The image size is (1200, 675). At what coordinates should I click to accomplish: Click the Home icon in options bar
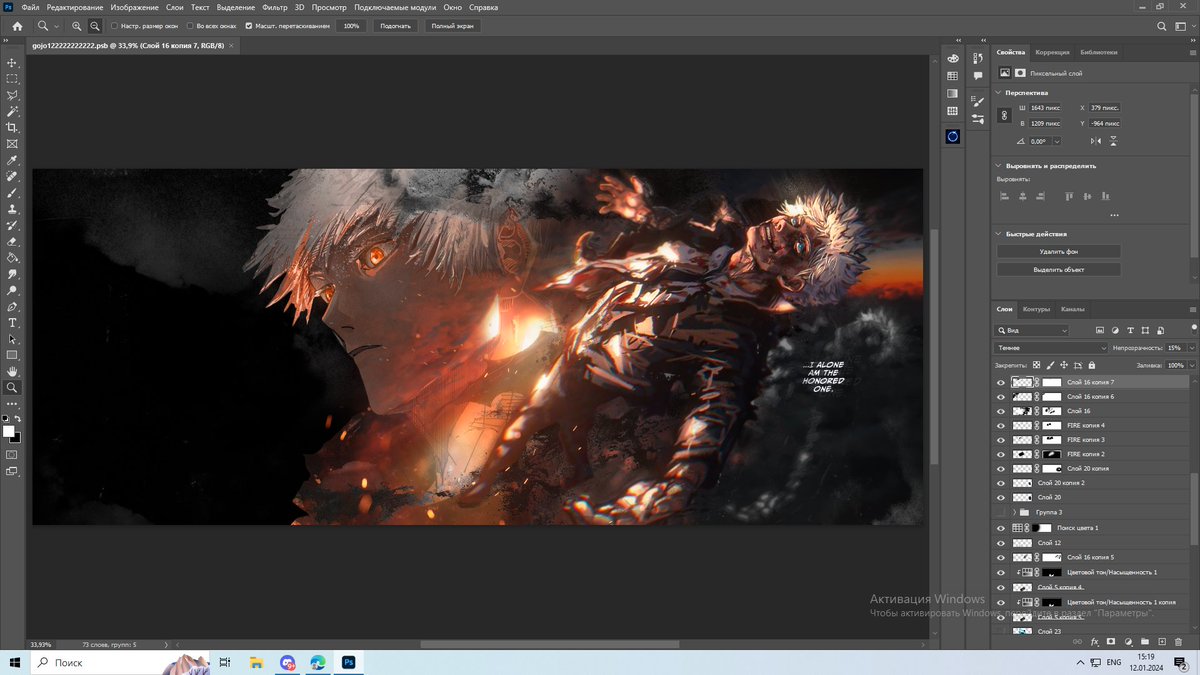point(16,26)
